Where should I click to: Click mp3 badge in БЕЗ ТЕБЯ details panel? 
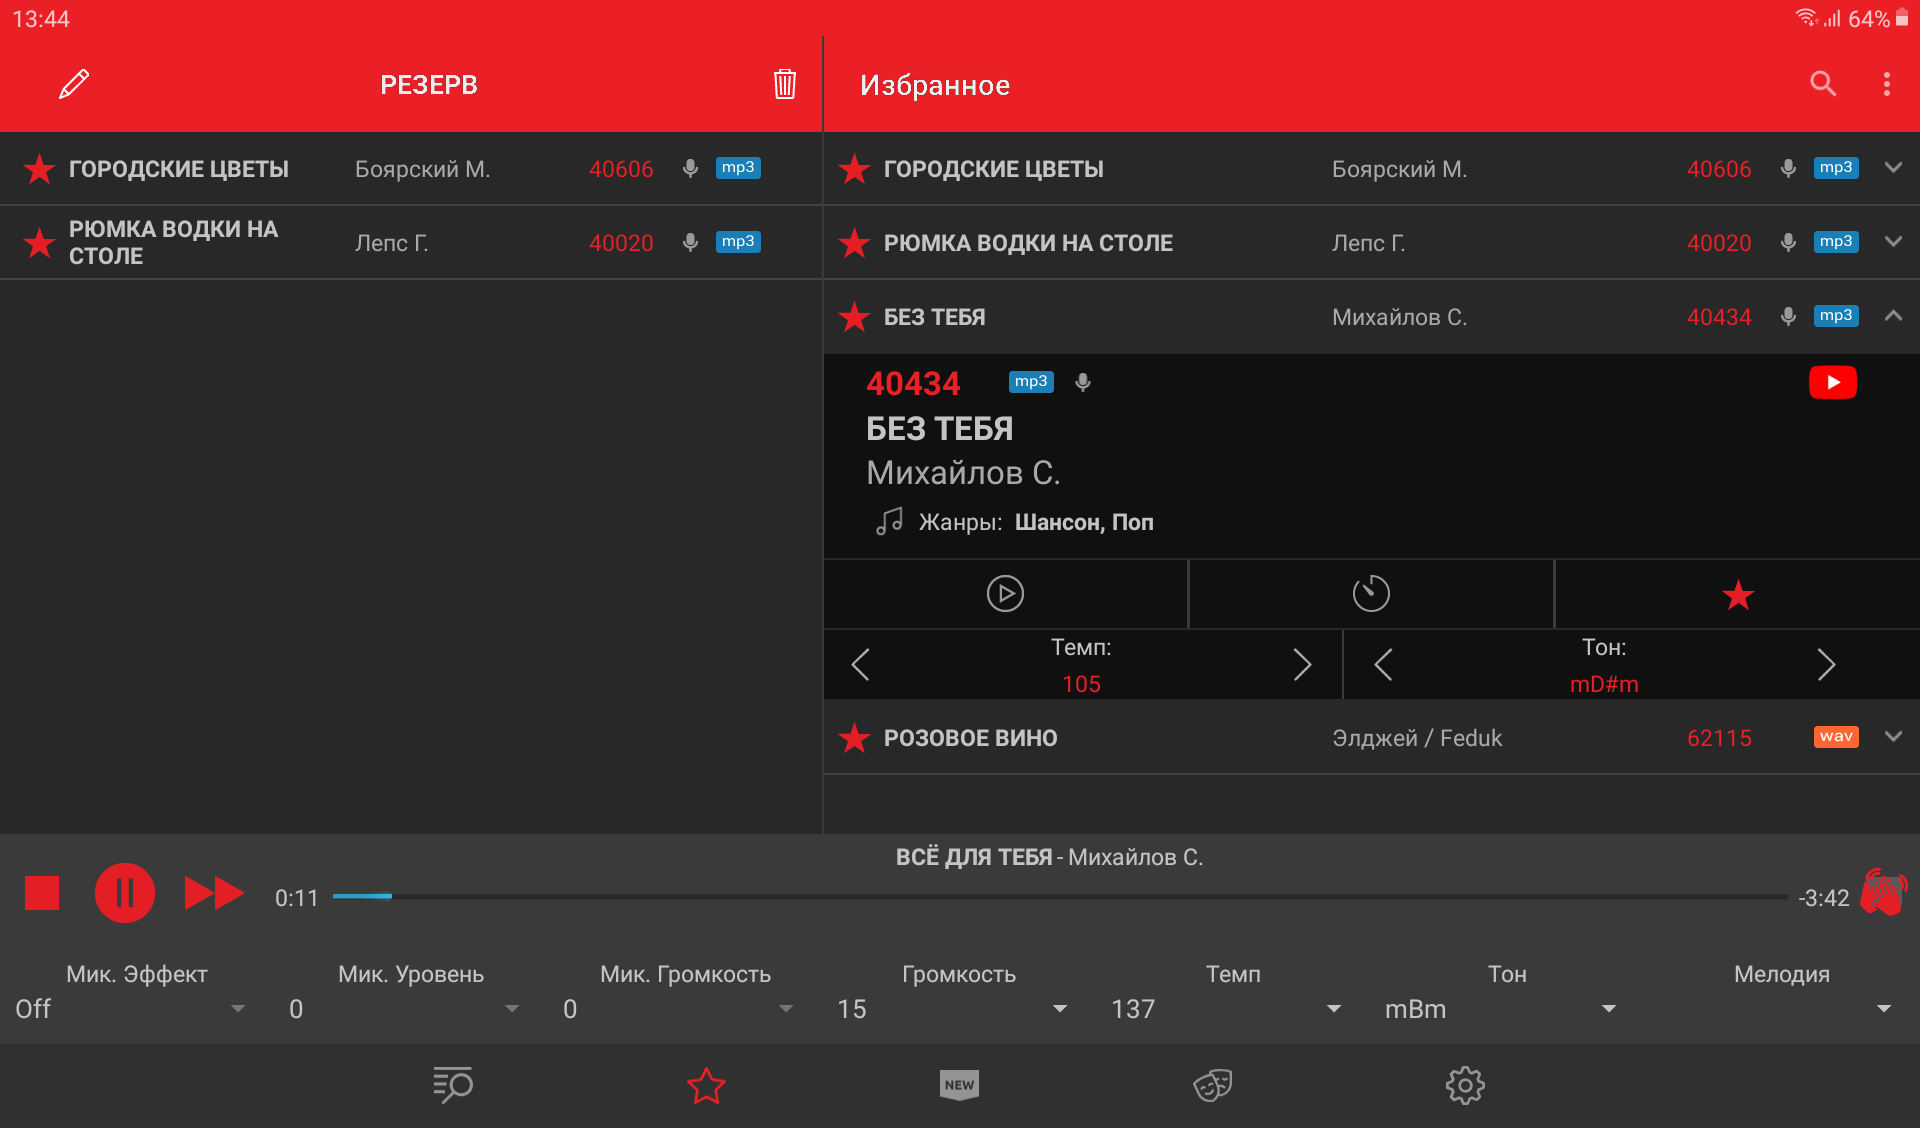[1031, 382]
